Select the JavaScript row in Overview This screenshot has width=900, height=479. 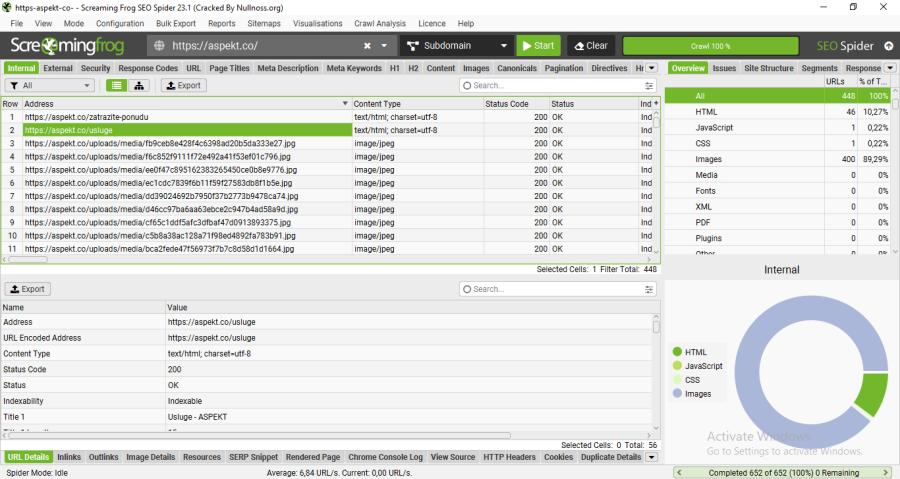tap(778, 127)
